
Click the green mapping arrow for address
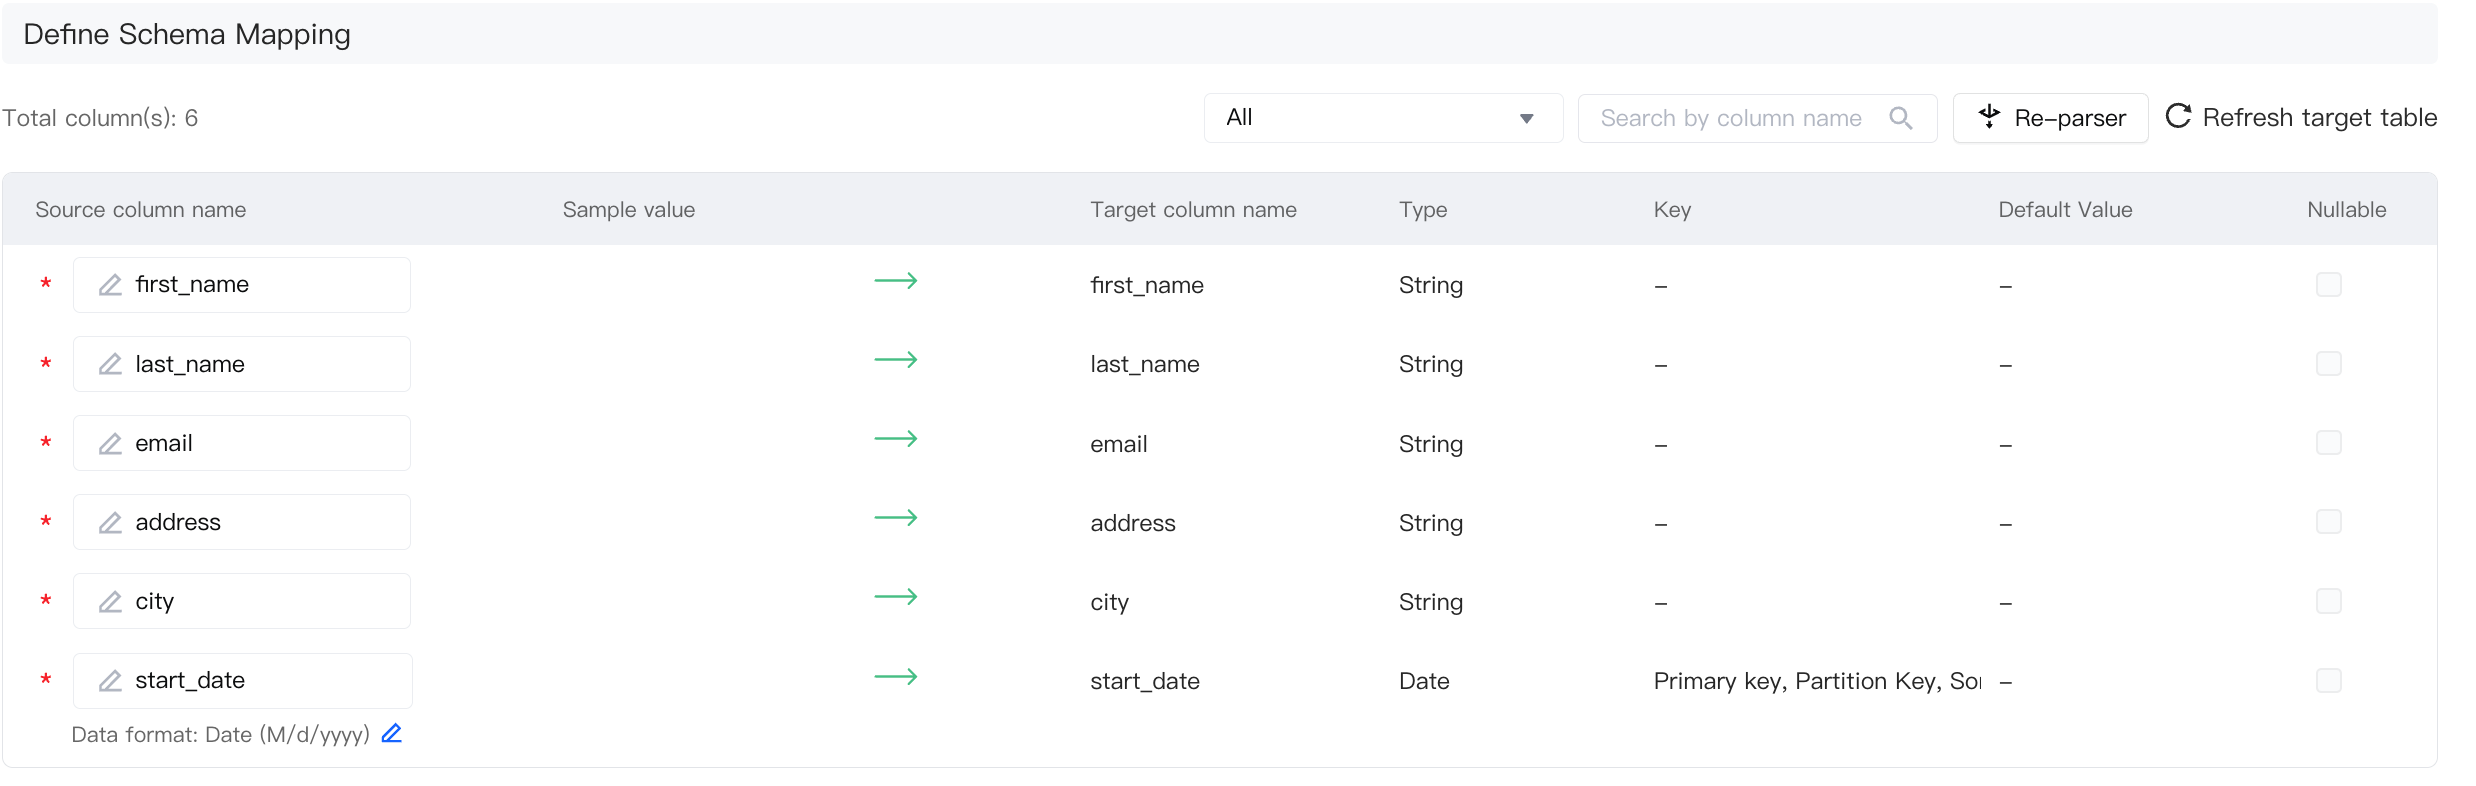pos(895,518)
